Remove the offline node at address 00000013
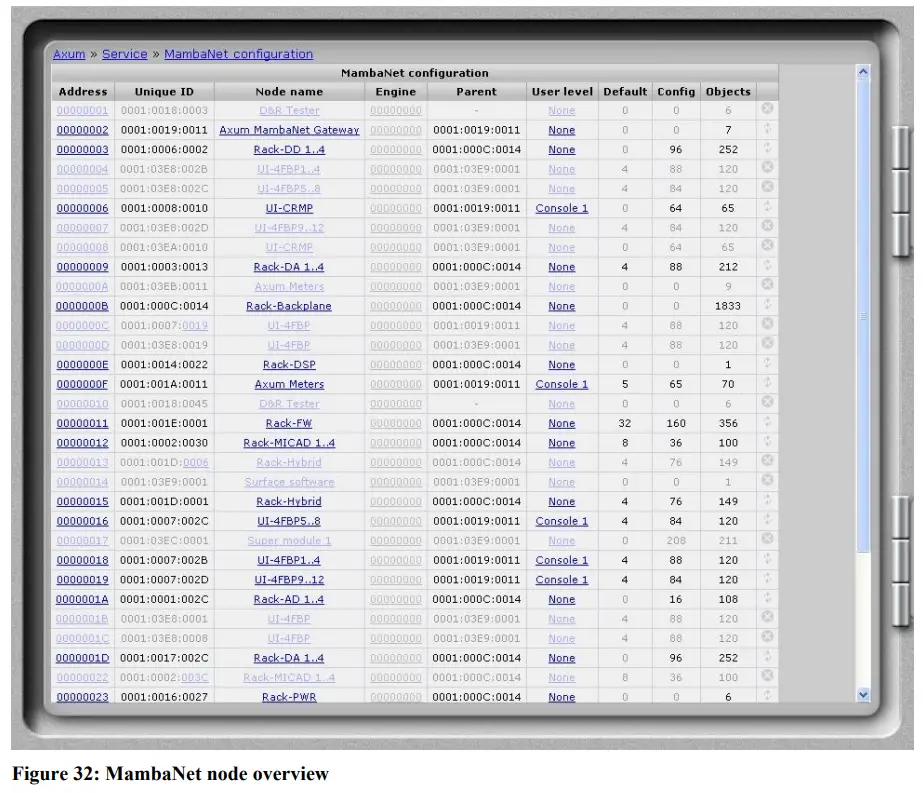Image resolution: width=923 pixels, height=793 pixels. tap(767, 462)
